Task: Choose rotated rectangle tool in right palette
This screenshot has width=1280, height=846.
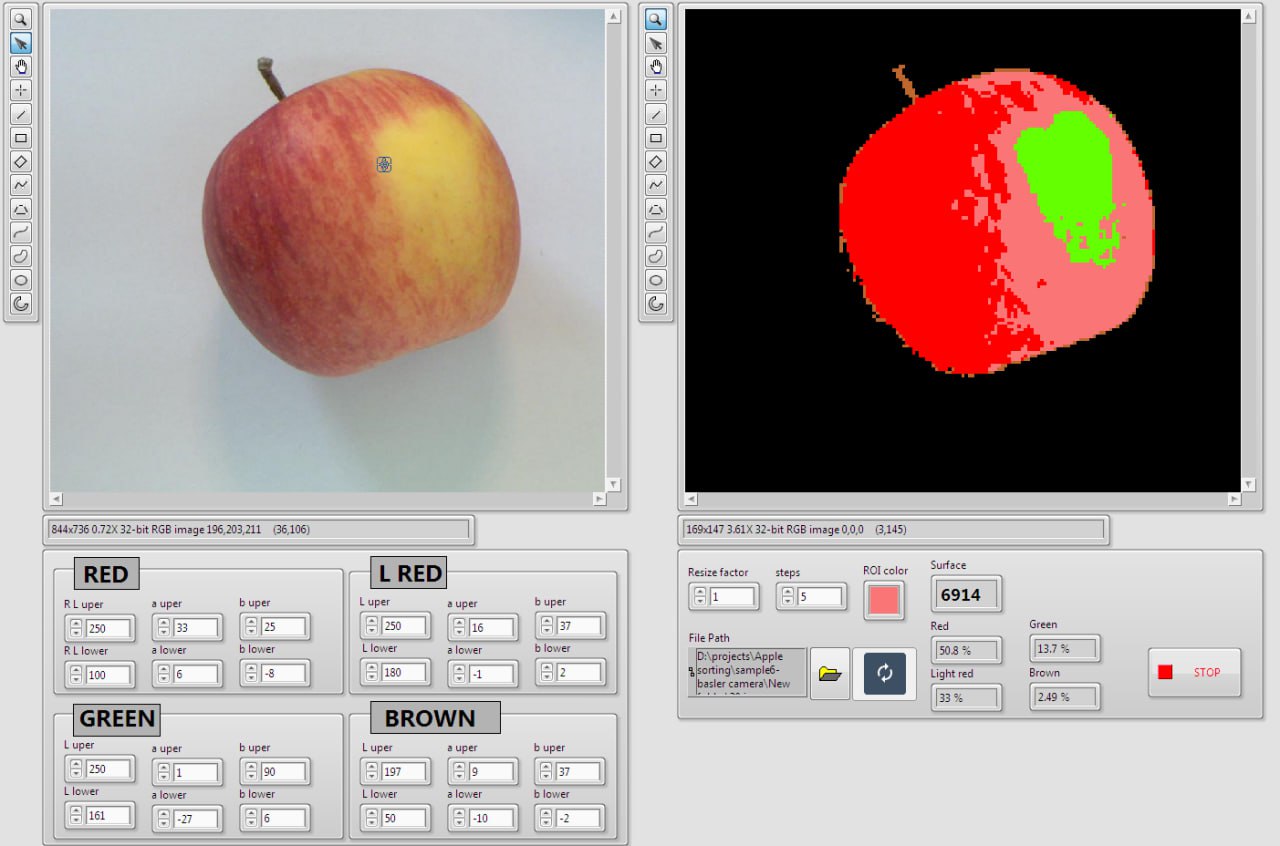Action: point(656,161)
